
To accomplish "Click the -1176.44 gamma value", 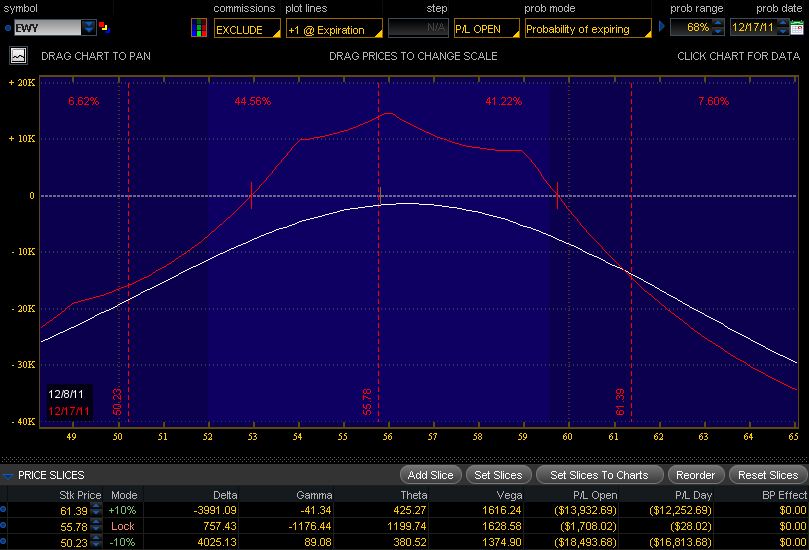I will 310,526.
